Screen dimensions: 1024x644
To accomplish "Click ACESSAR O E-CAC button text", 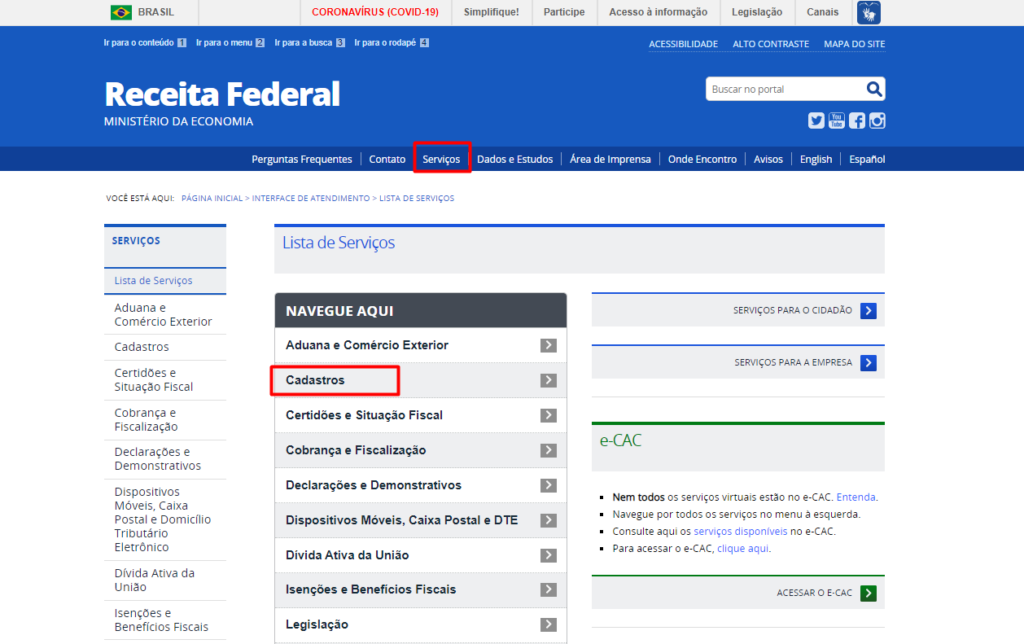I will 814,592.
